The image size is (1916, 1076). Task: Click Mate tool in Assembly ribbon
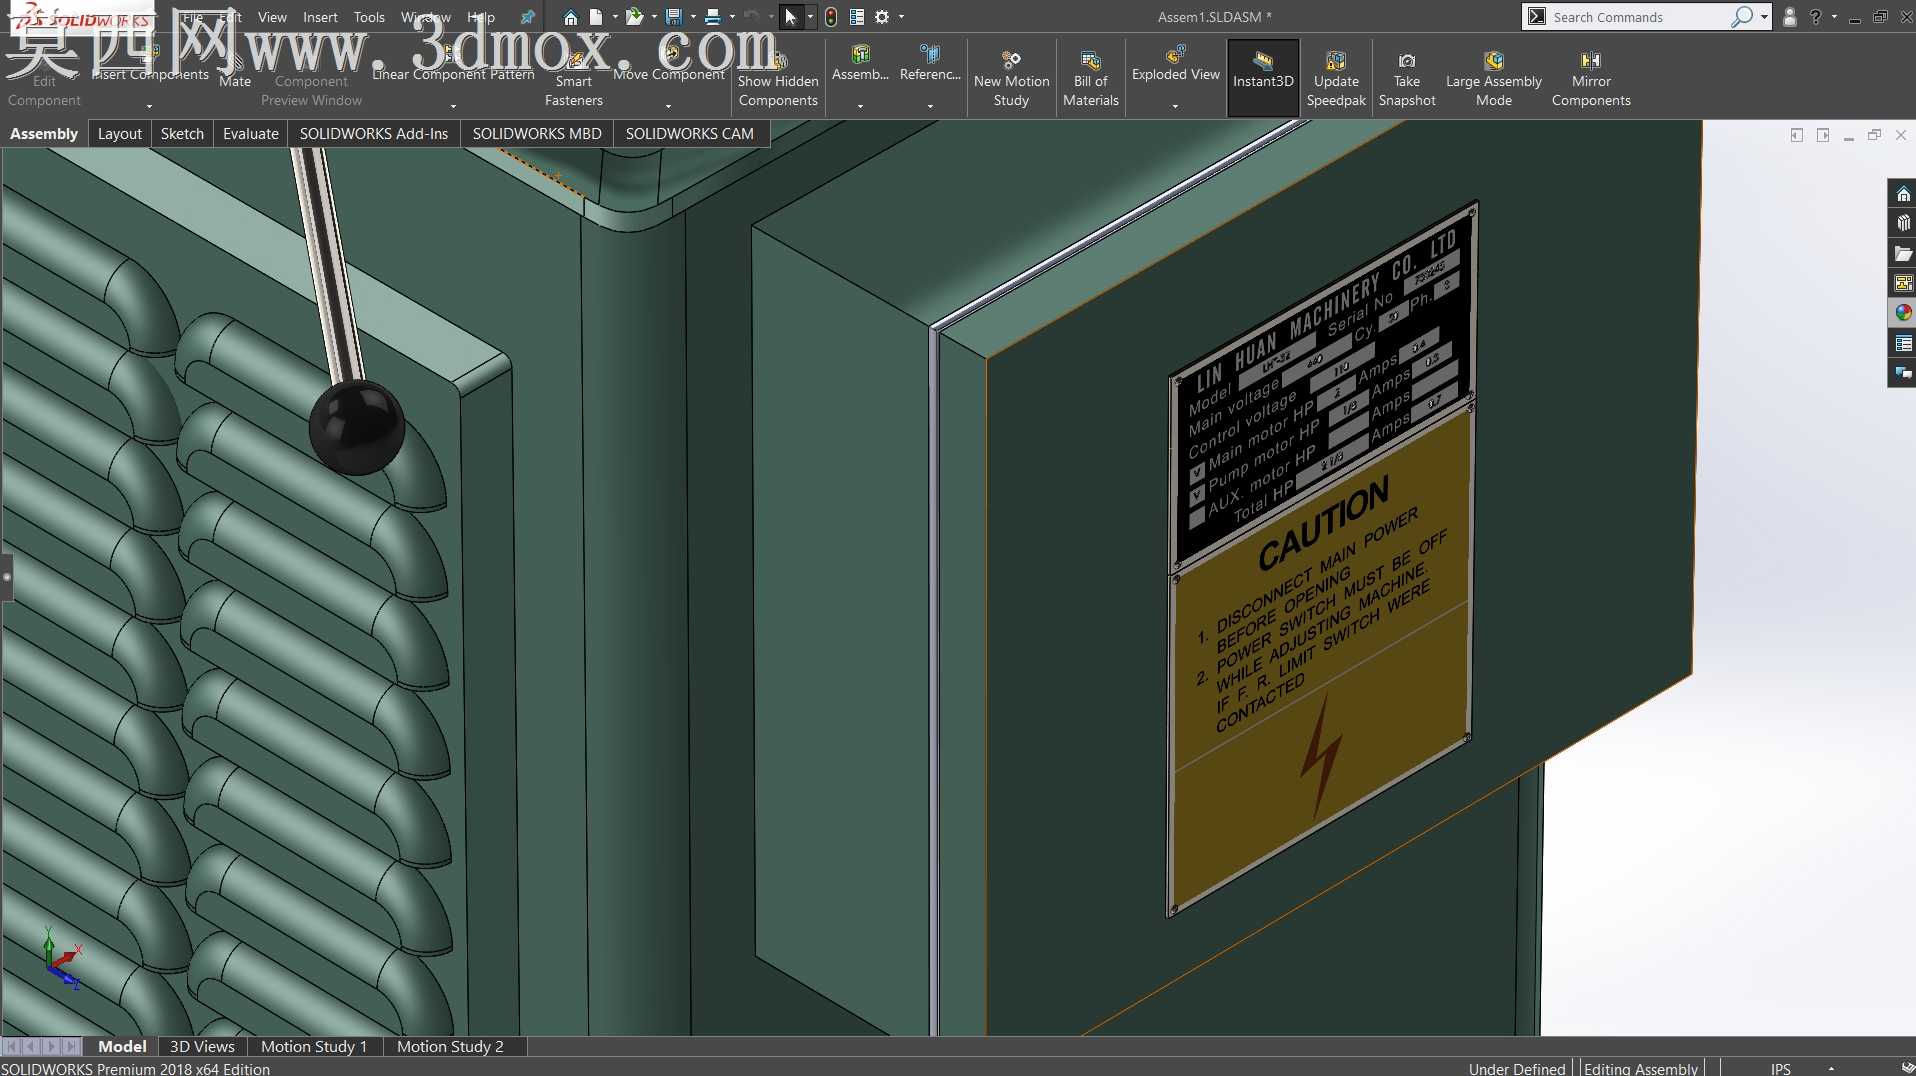(x=235, y=71)
